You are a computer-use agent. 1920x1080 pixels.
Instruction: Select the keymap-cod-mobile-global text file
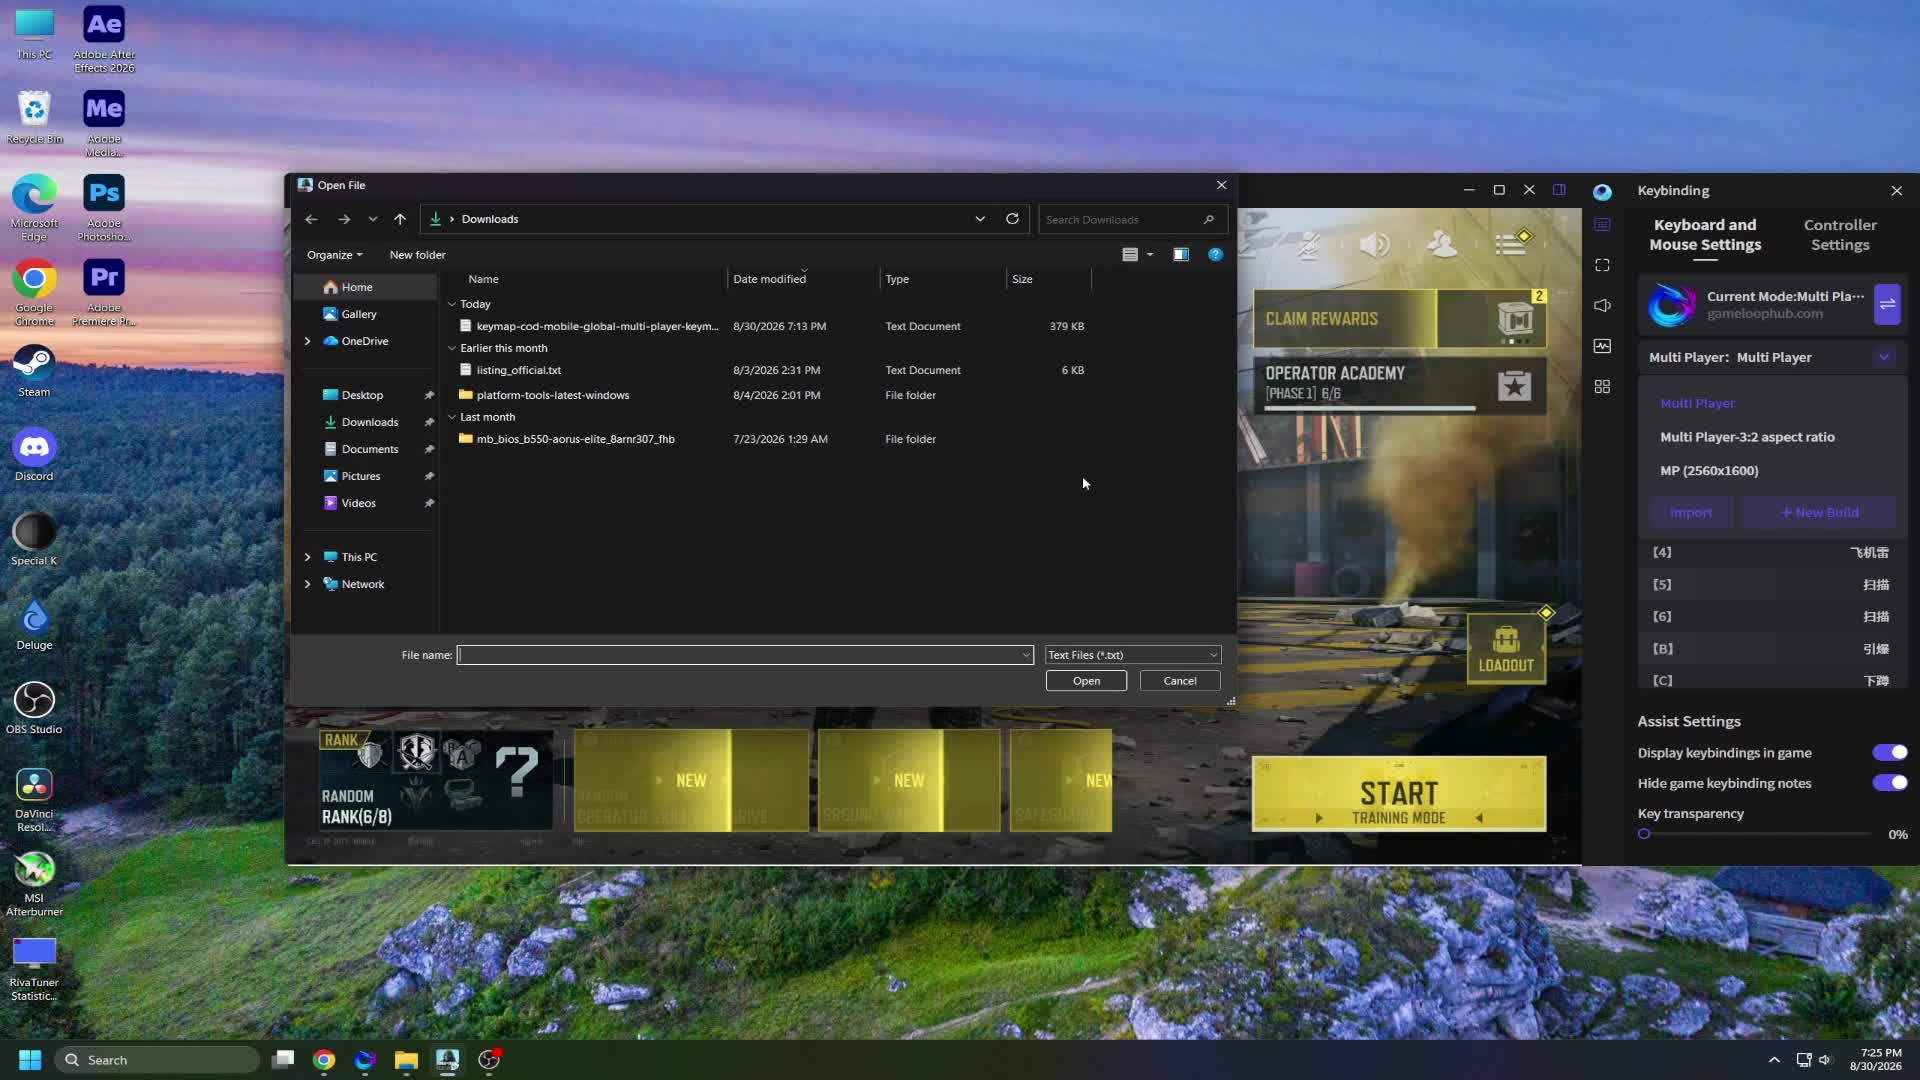(x=772, y=326)
